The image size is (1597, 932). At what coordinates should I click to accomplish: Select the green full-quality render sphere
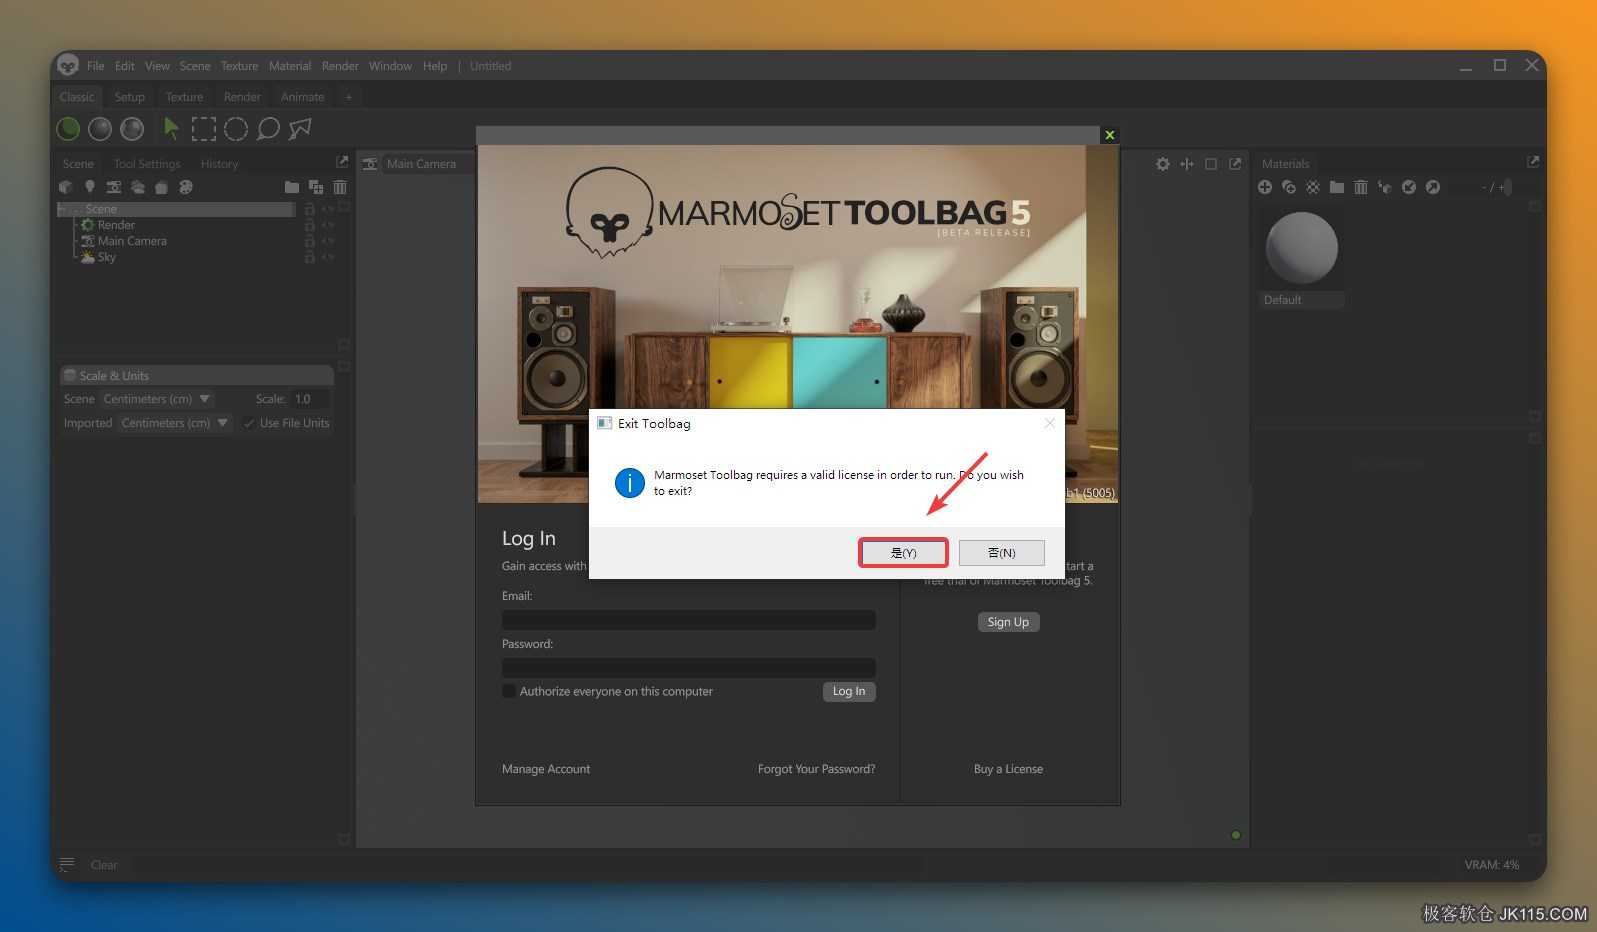click(x=68, y=129)
